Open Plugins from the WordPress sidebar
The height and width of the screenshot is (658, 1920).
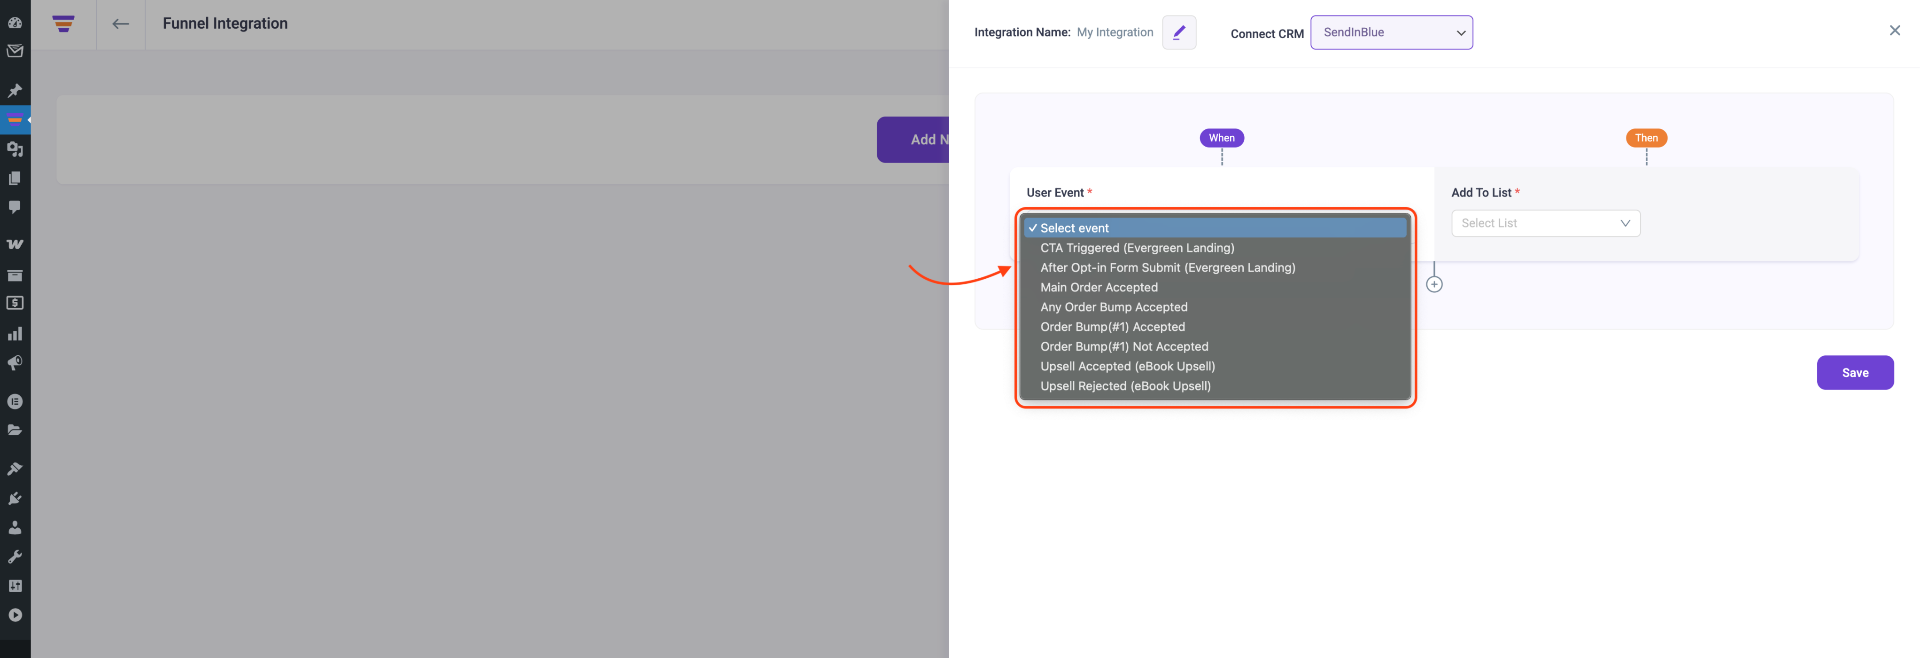tap(15, 498)
